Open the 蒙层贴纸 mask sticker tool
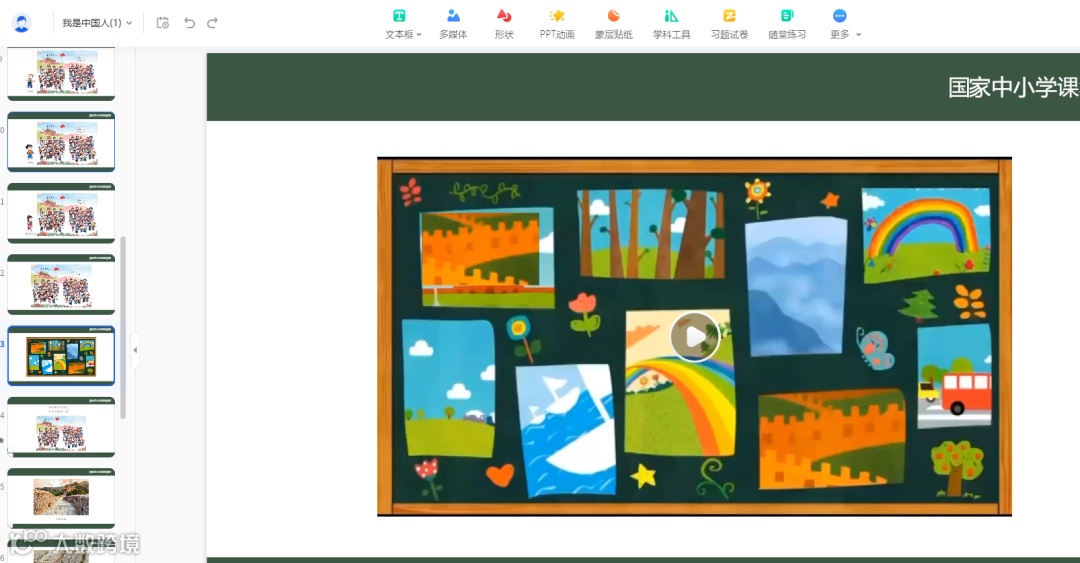 tap(614, 24)
